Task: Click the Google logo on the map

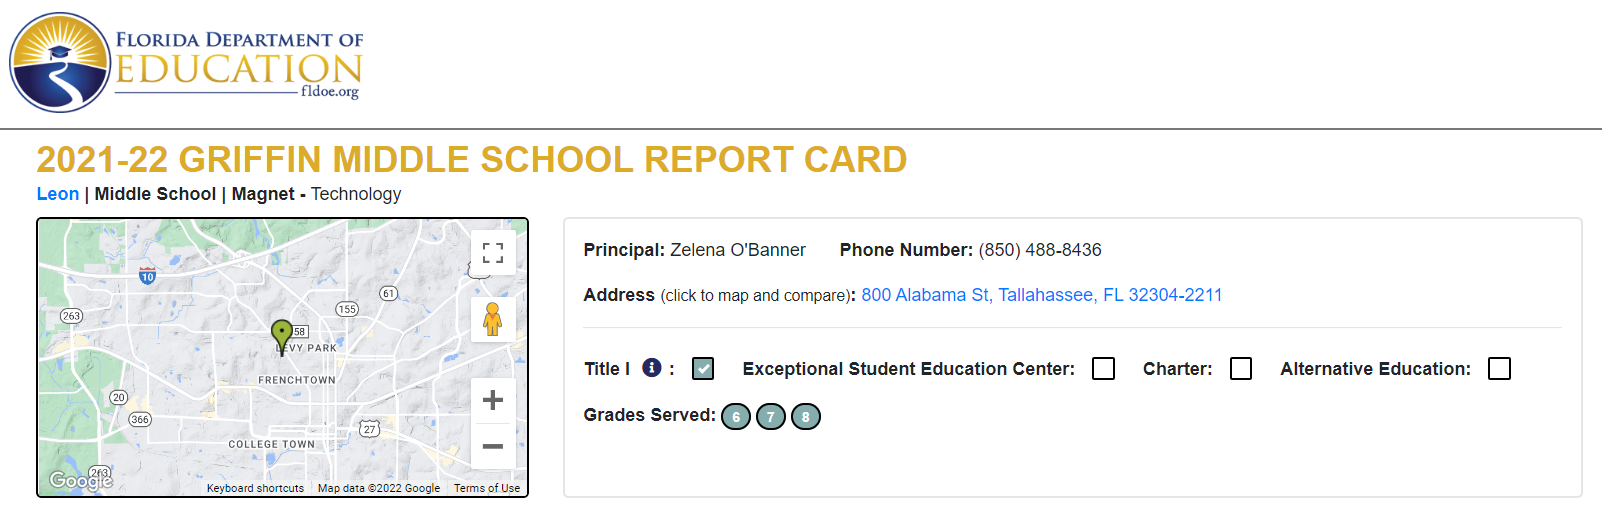Action: (80, 480)
